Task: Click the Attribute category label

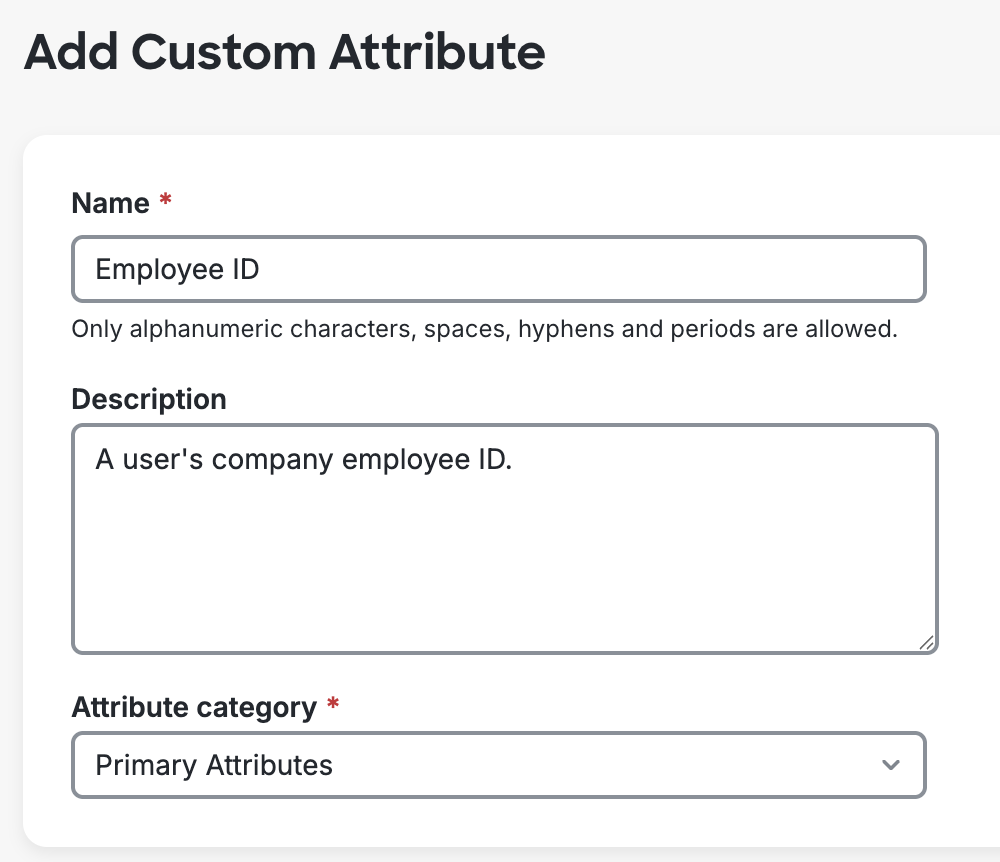Action: click(193, 707)
